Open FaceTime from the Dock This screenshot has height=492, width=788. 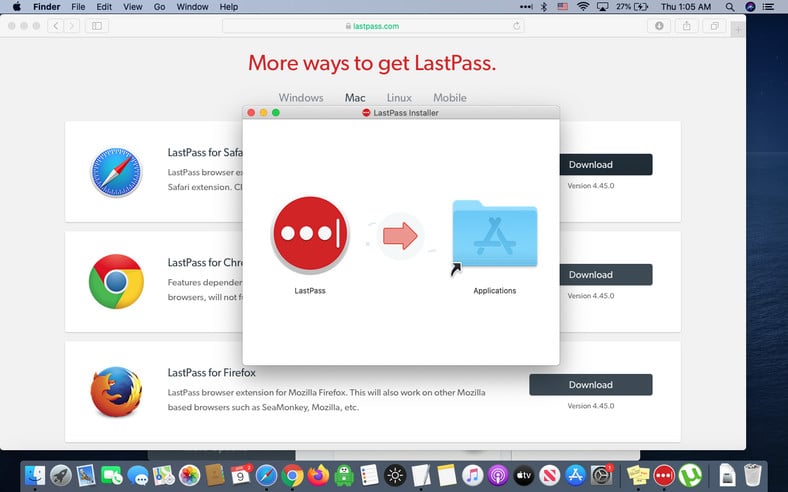pos(112,475)
